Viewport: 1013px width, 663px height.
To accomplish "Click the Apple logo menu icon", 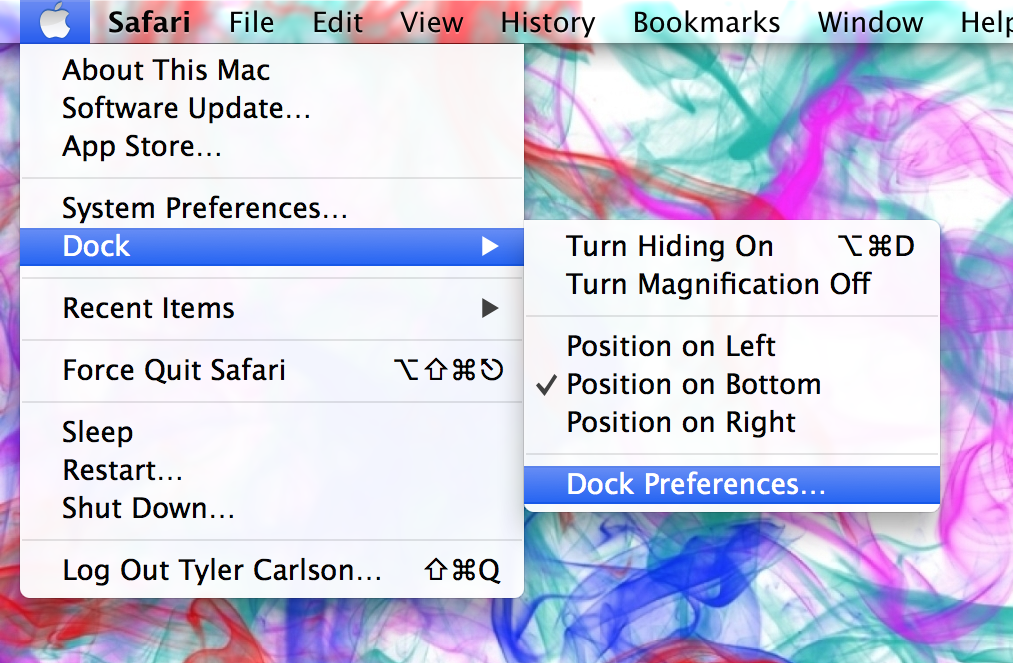I will (x=55, y=21).
